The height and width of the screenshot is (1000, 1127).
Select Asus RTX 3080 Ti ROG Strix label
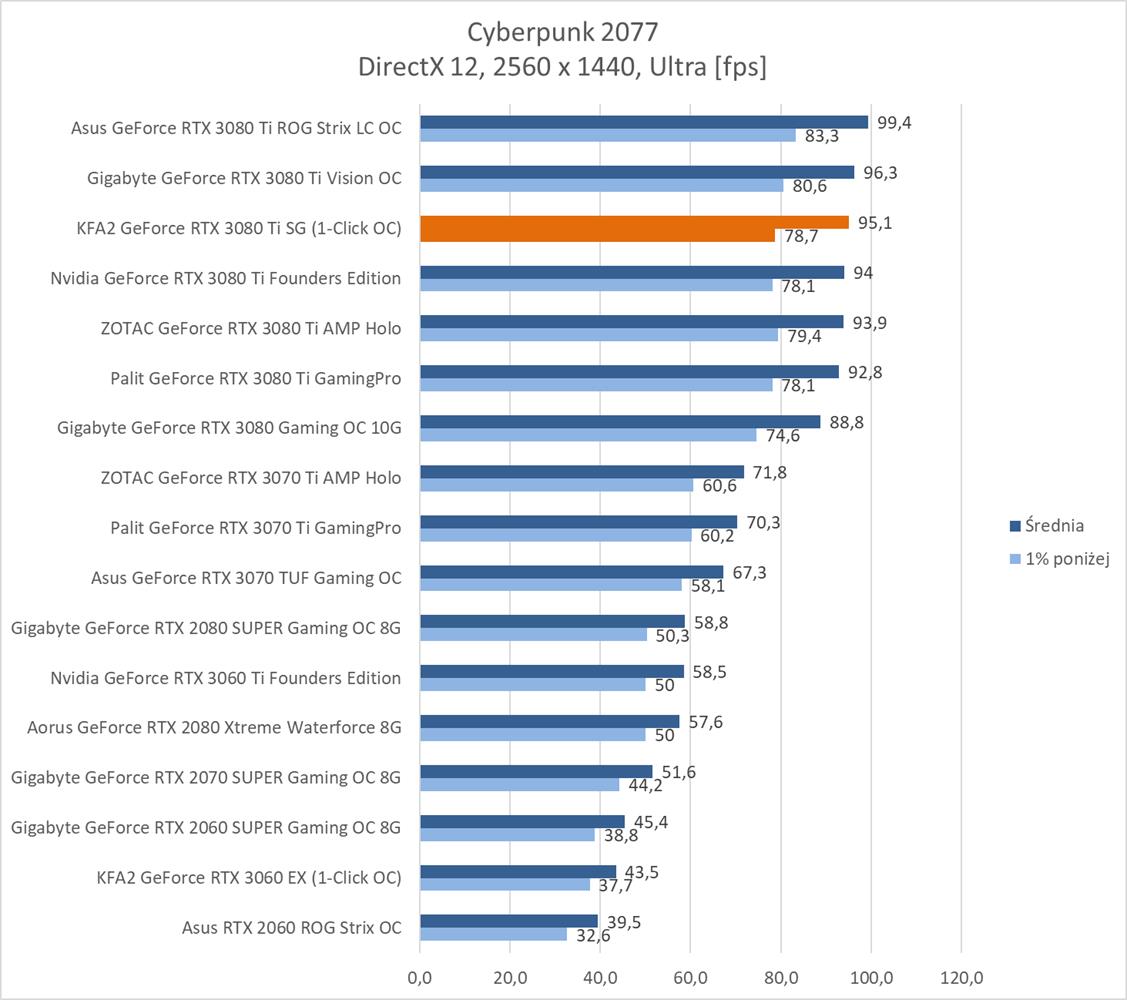(236, 128)
